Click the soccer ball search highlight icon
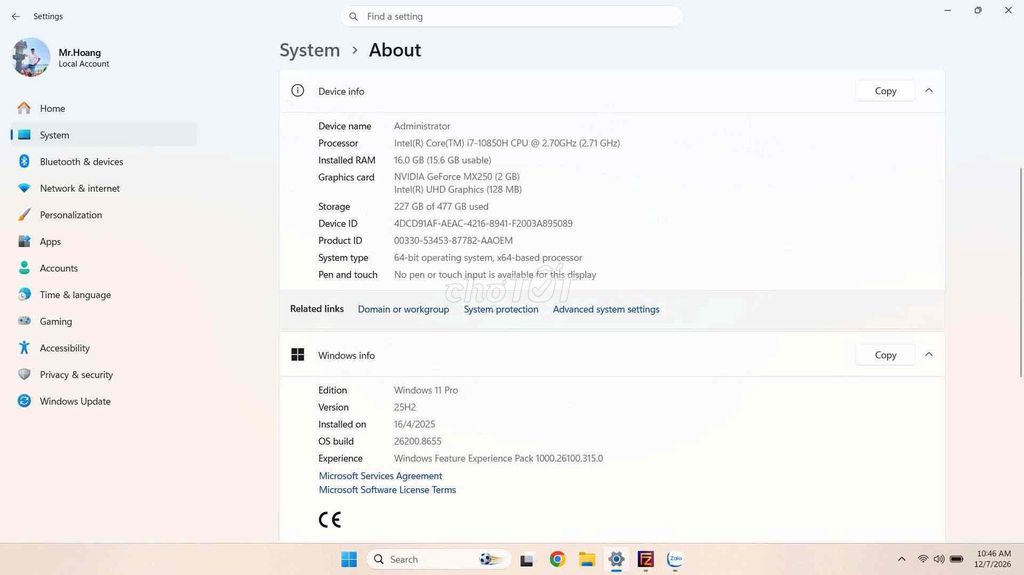The width and height of the screenshot is (1024, 575). click(x=490, y=559)
